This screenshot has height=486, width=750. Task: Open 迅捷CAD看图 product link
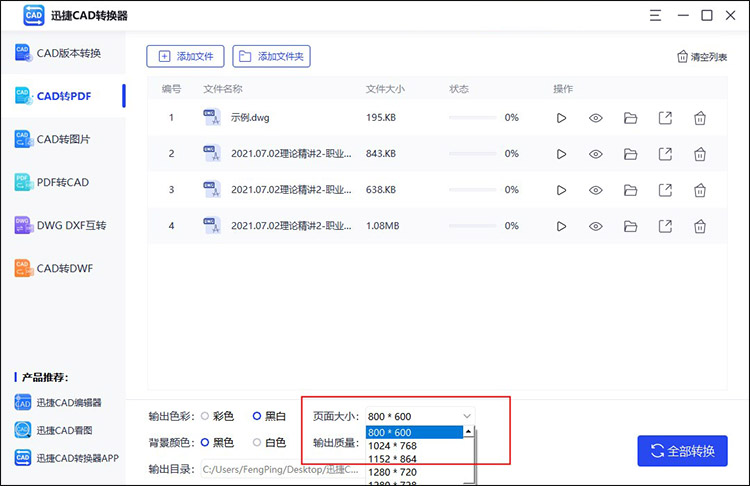tap(53, 430)
